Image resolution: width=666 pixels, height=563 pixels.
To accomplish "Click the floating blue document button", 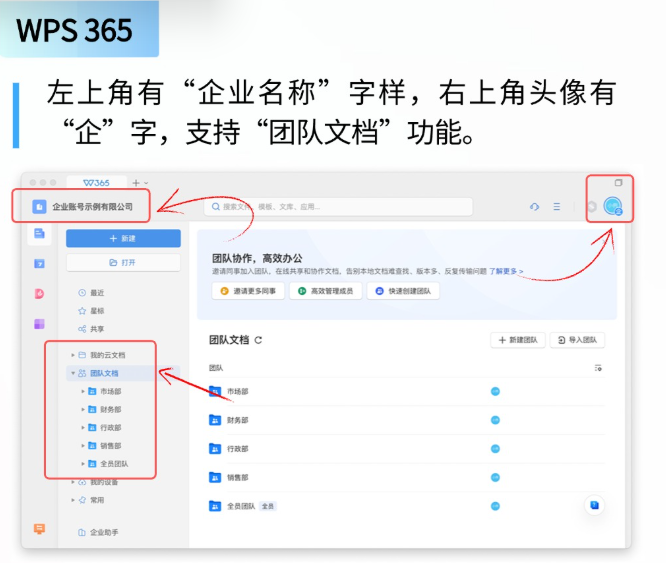I will click(594, 505).
